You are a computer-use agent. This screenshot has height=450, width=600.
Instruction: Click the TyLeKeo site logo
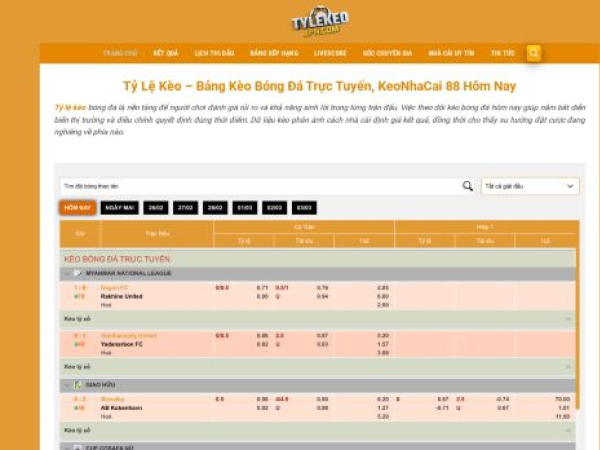click(320, 21)
